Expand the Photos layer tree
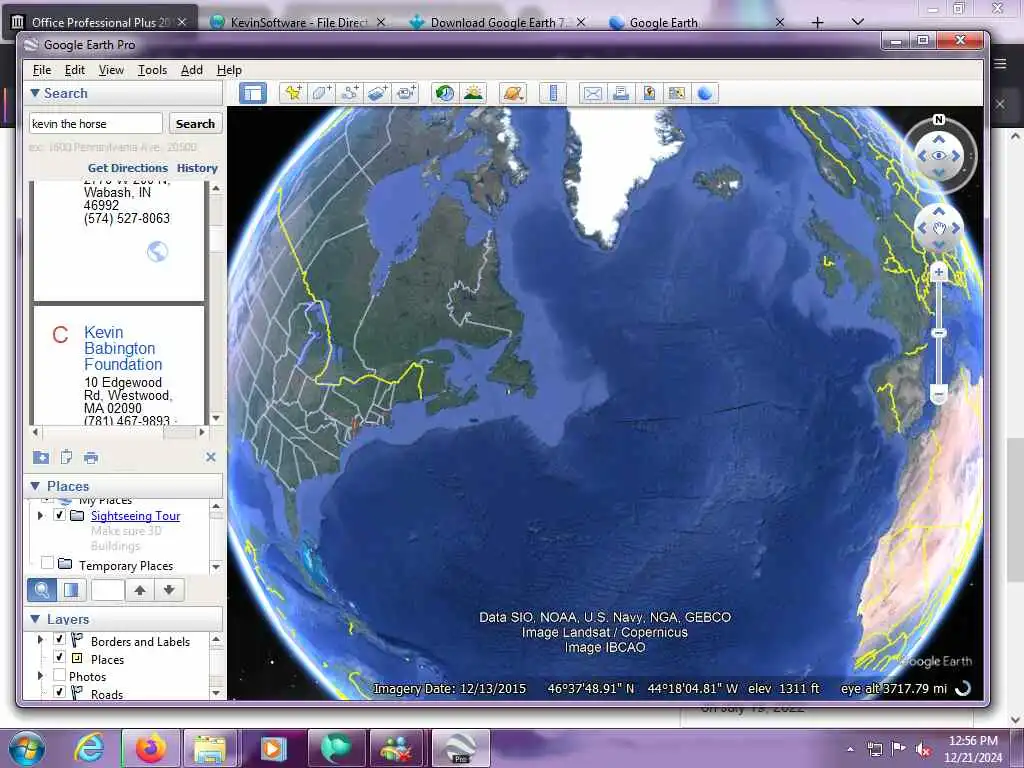 pos(40,676)
